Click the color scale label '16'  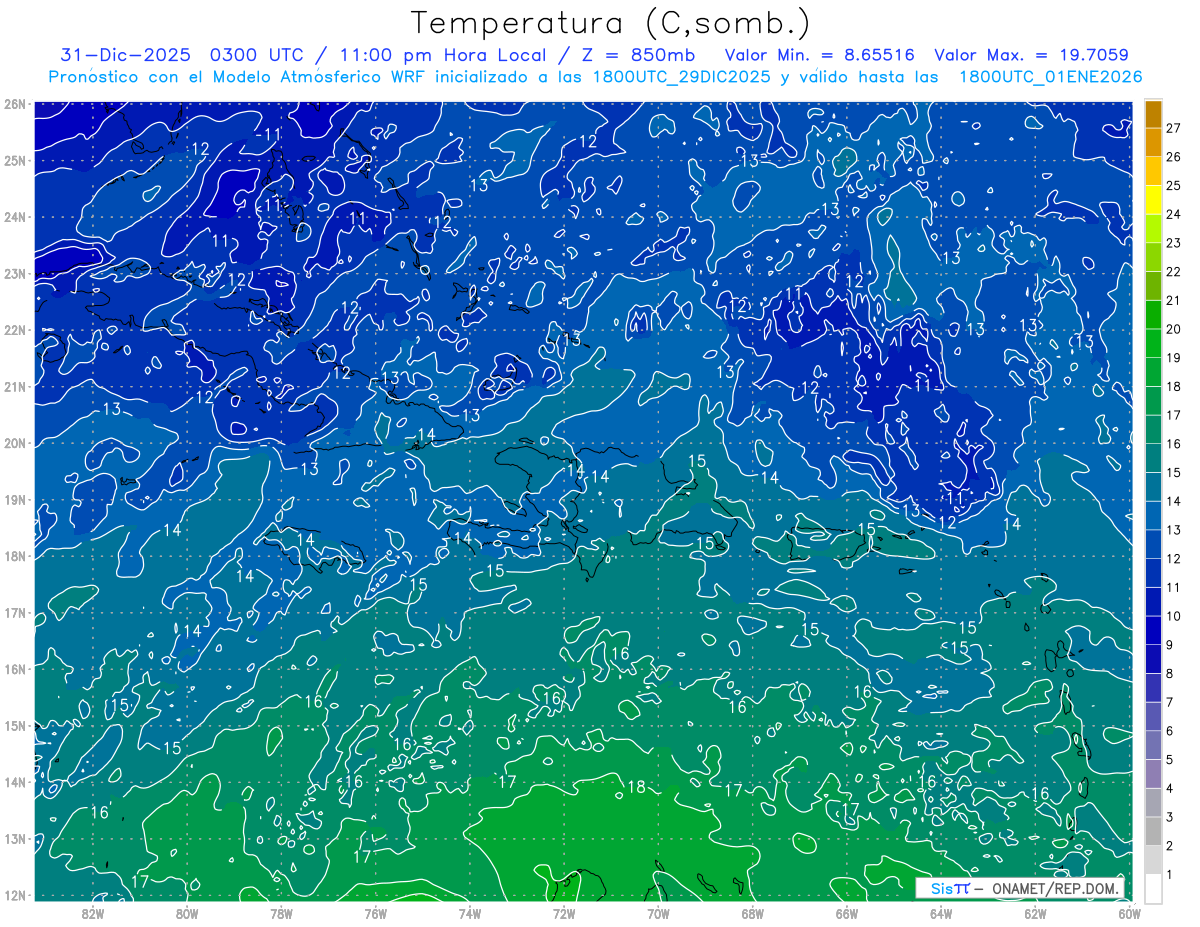pos(1174,443)
